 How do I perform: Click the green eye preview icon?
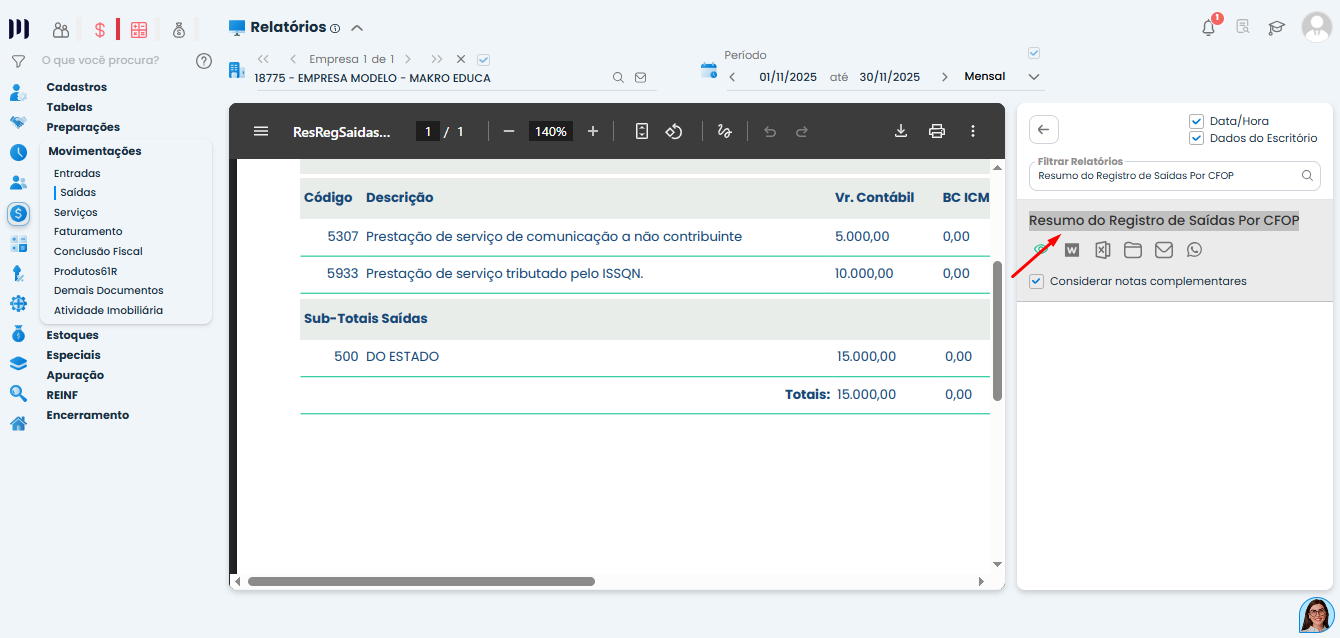coord(1041,250)
